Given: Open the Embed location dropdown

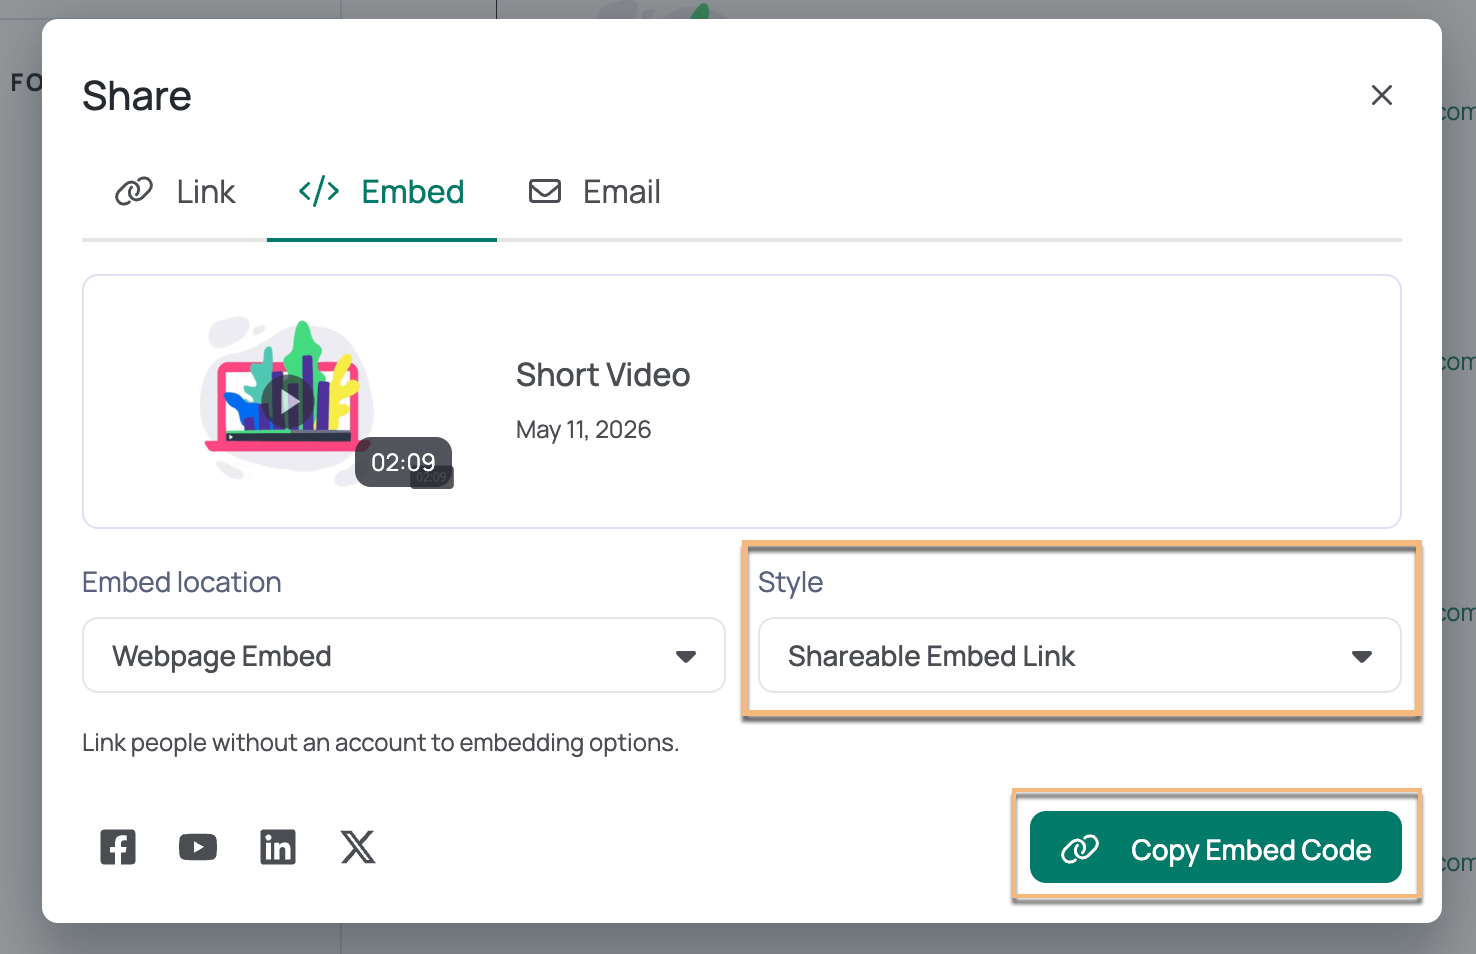Looking at the screenshot, I should pyautogui.click(x=404, y=655).
